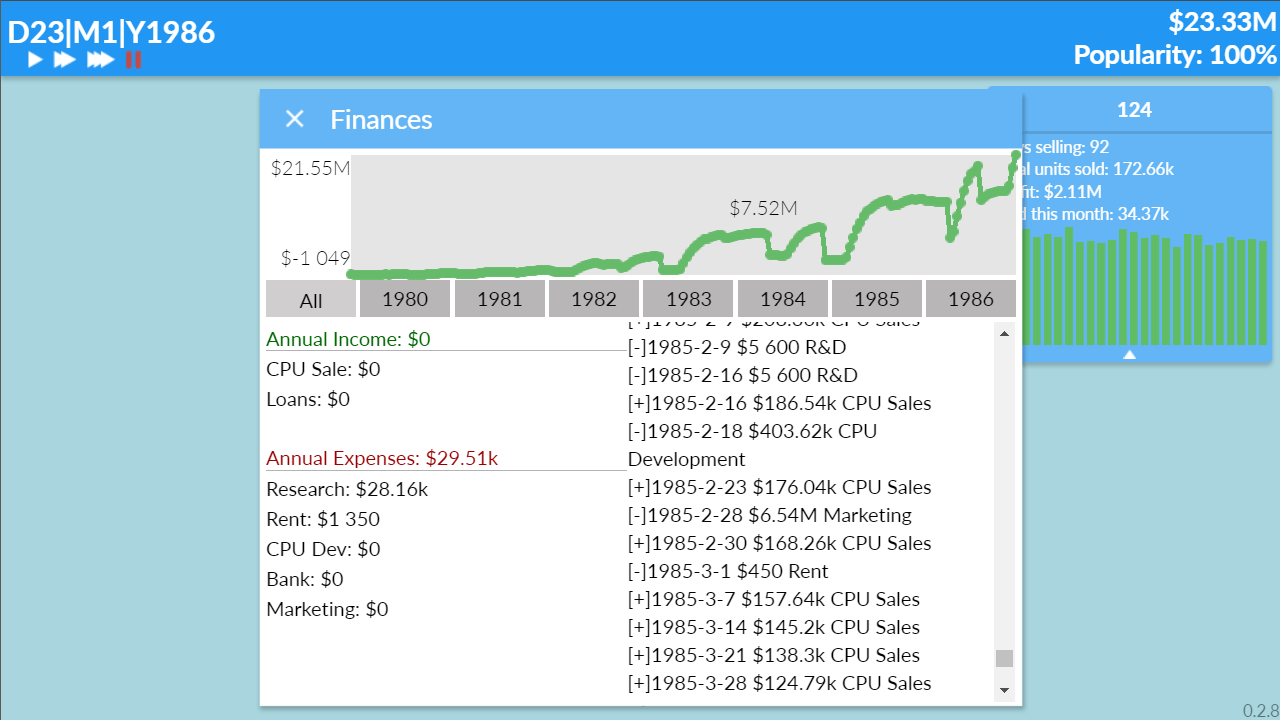Viewport: 1280px width, 720px height.
Task: Open the 1983 year tab
Action: [x=689, y=299]
